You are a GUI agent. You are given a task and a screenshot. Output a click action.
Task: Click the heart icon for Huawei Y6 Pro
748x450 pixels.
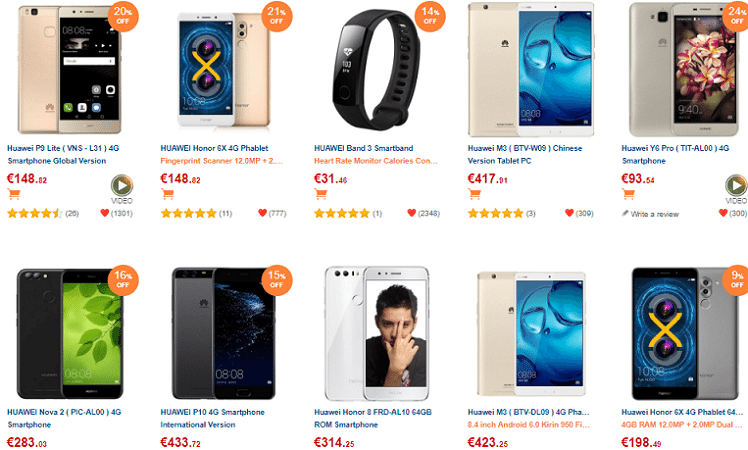tap(723, 213)
